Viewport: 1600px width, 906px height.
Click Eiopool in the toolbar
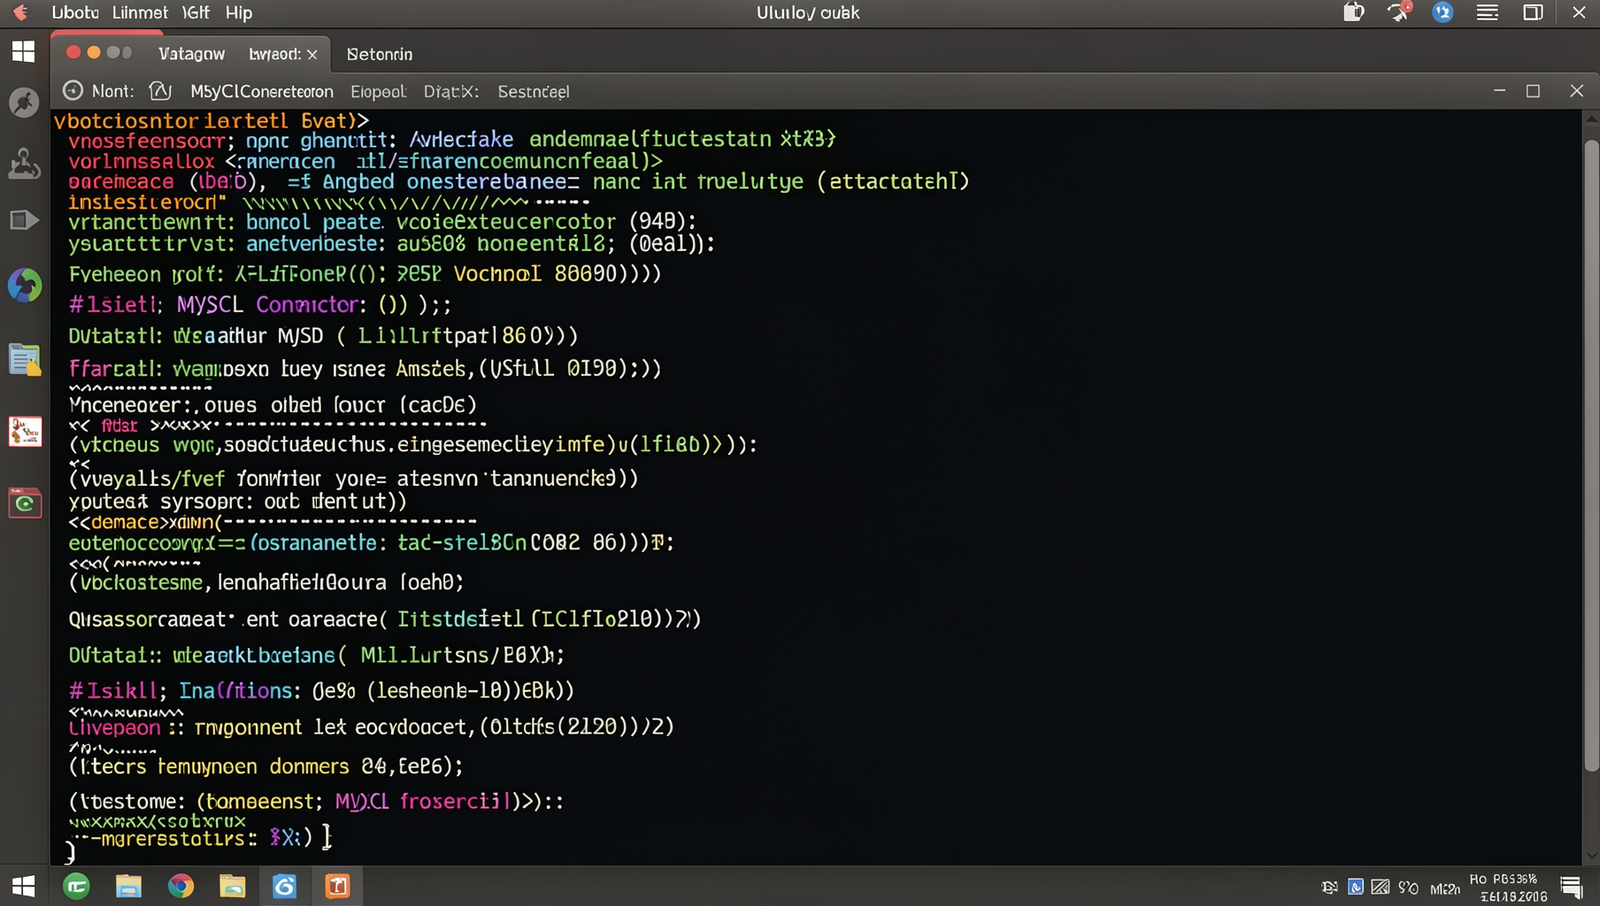coord(378,91)
